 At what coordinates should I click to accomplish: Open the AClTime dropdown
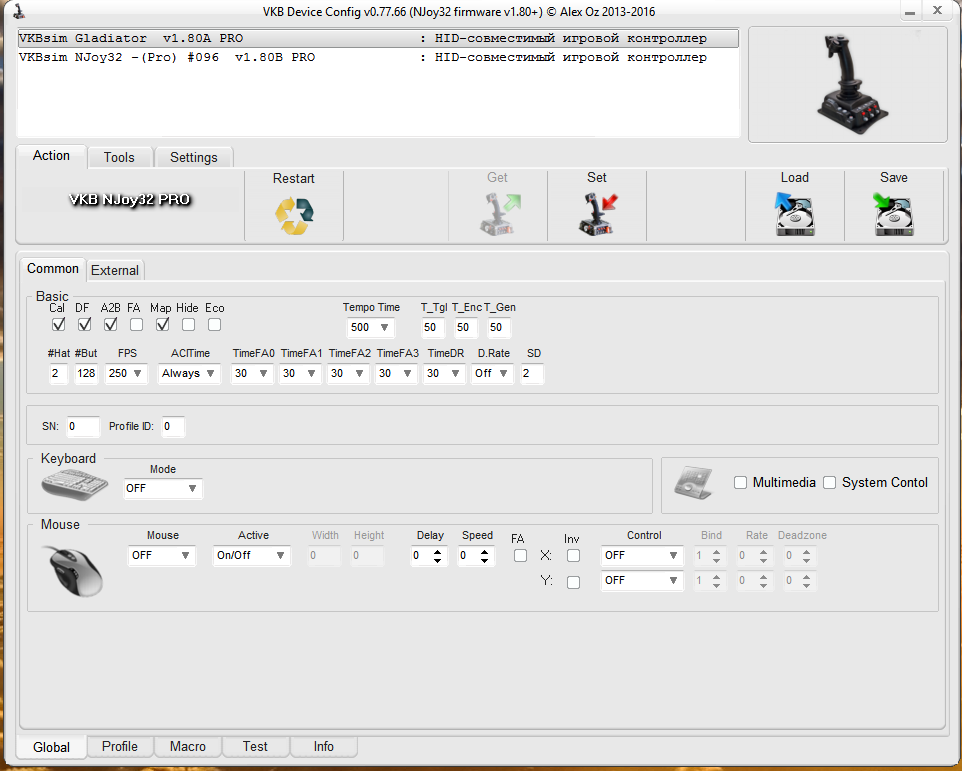coord(188,373)
